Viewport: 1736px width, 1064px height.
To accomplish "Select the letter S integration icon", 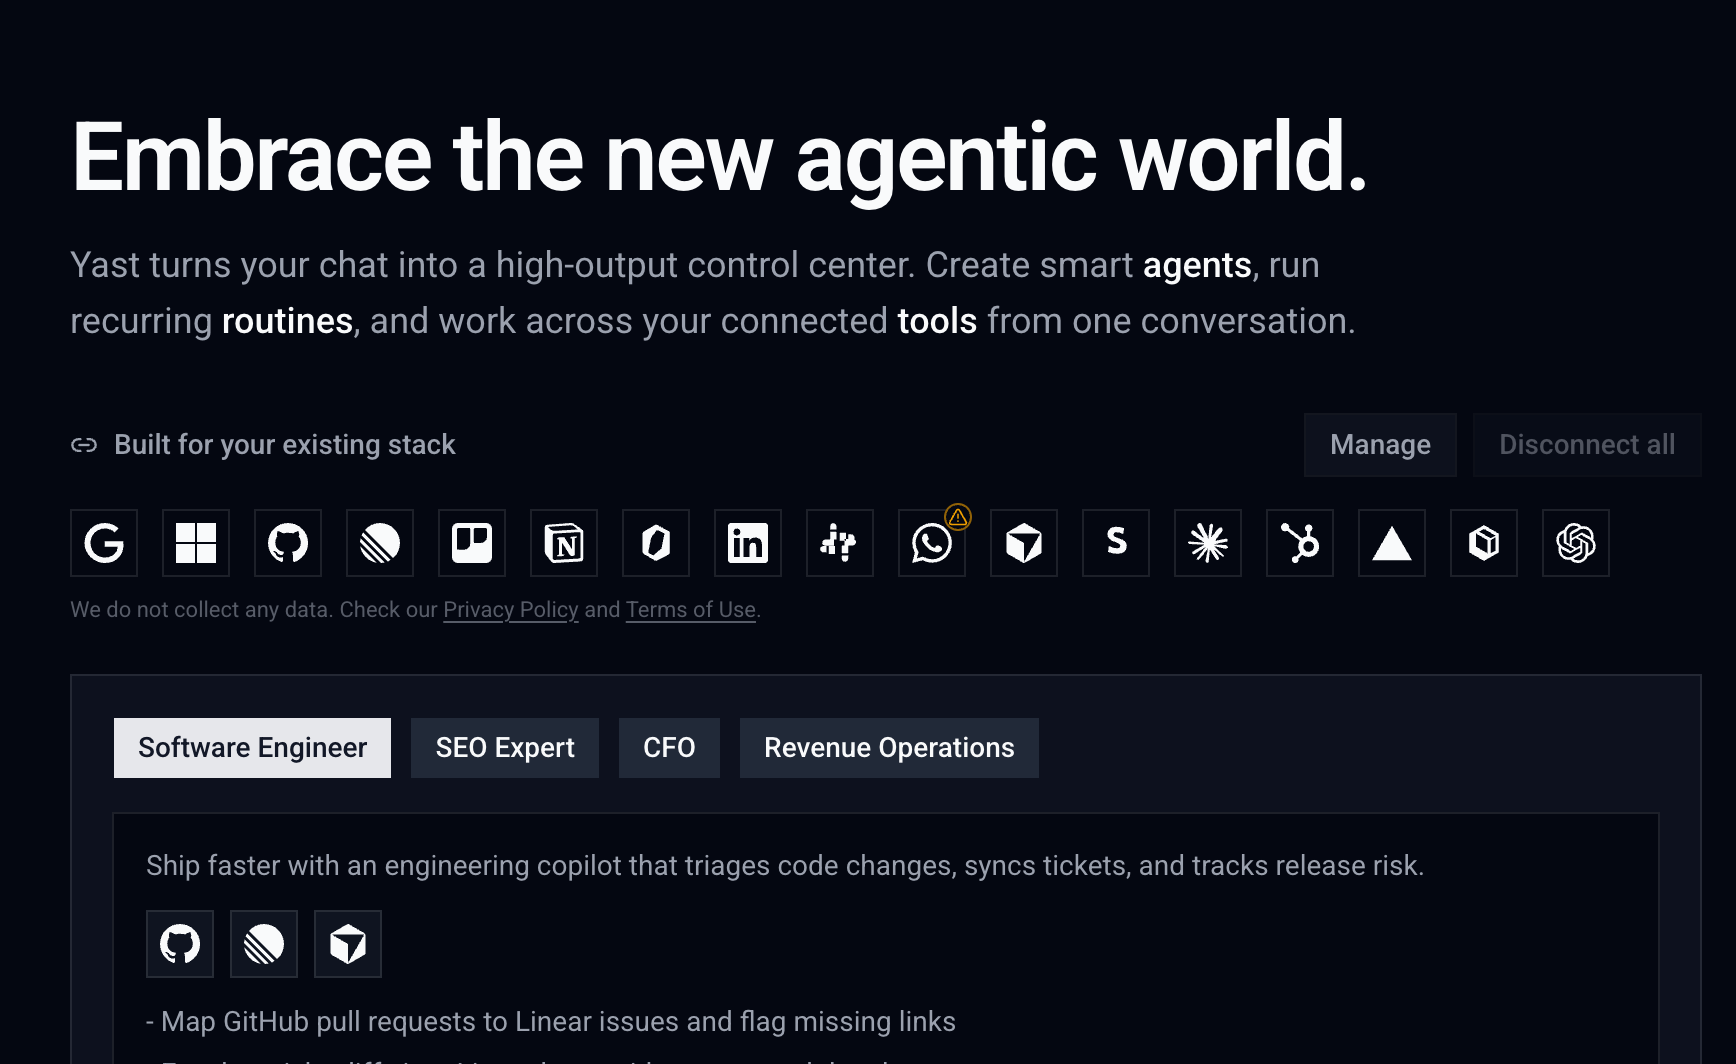I will point(1116,543).
